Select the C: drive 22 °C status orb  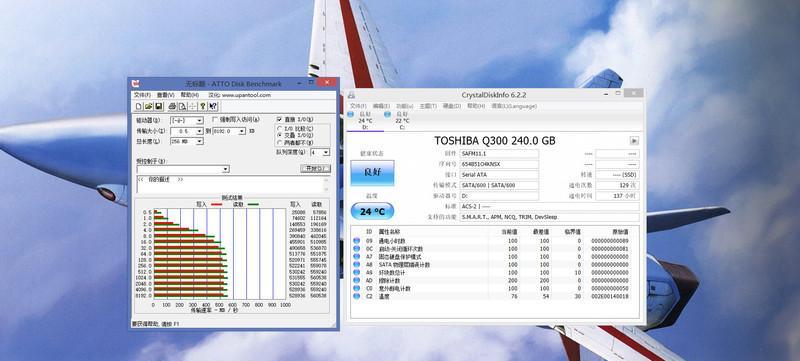pyautogui.click(x=387, y=115)
